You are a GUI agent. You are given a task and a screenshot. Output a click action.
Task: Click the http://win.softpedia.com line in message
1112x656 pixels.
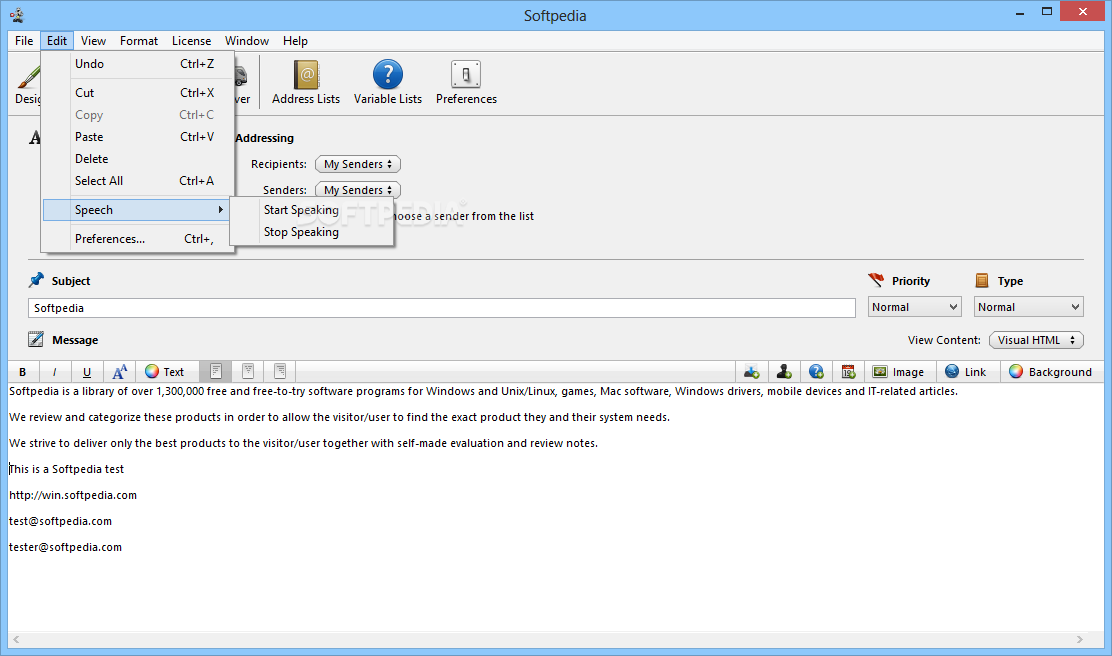click(73, 495)
